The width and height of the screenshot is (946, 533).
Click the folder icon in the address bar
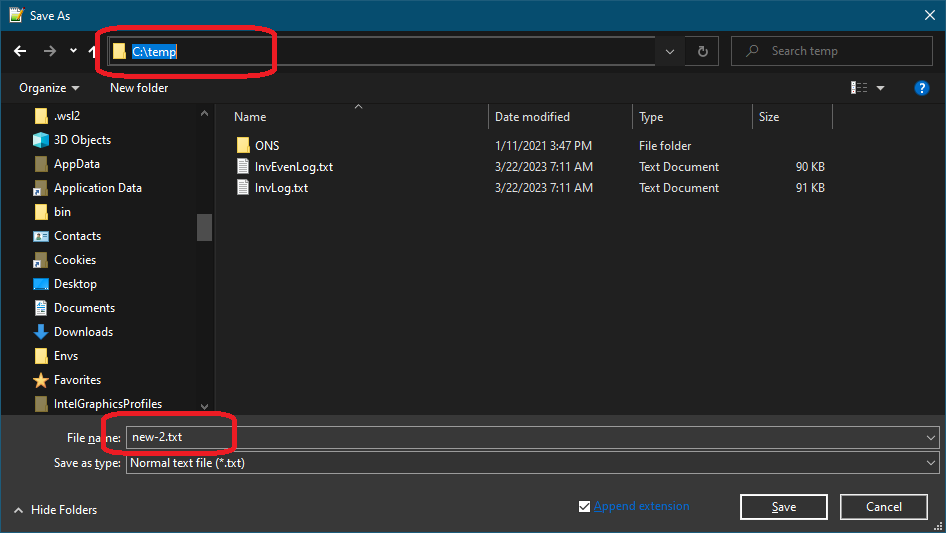coord(119,51)
